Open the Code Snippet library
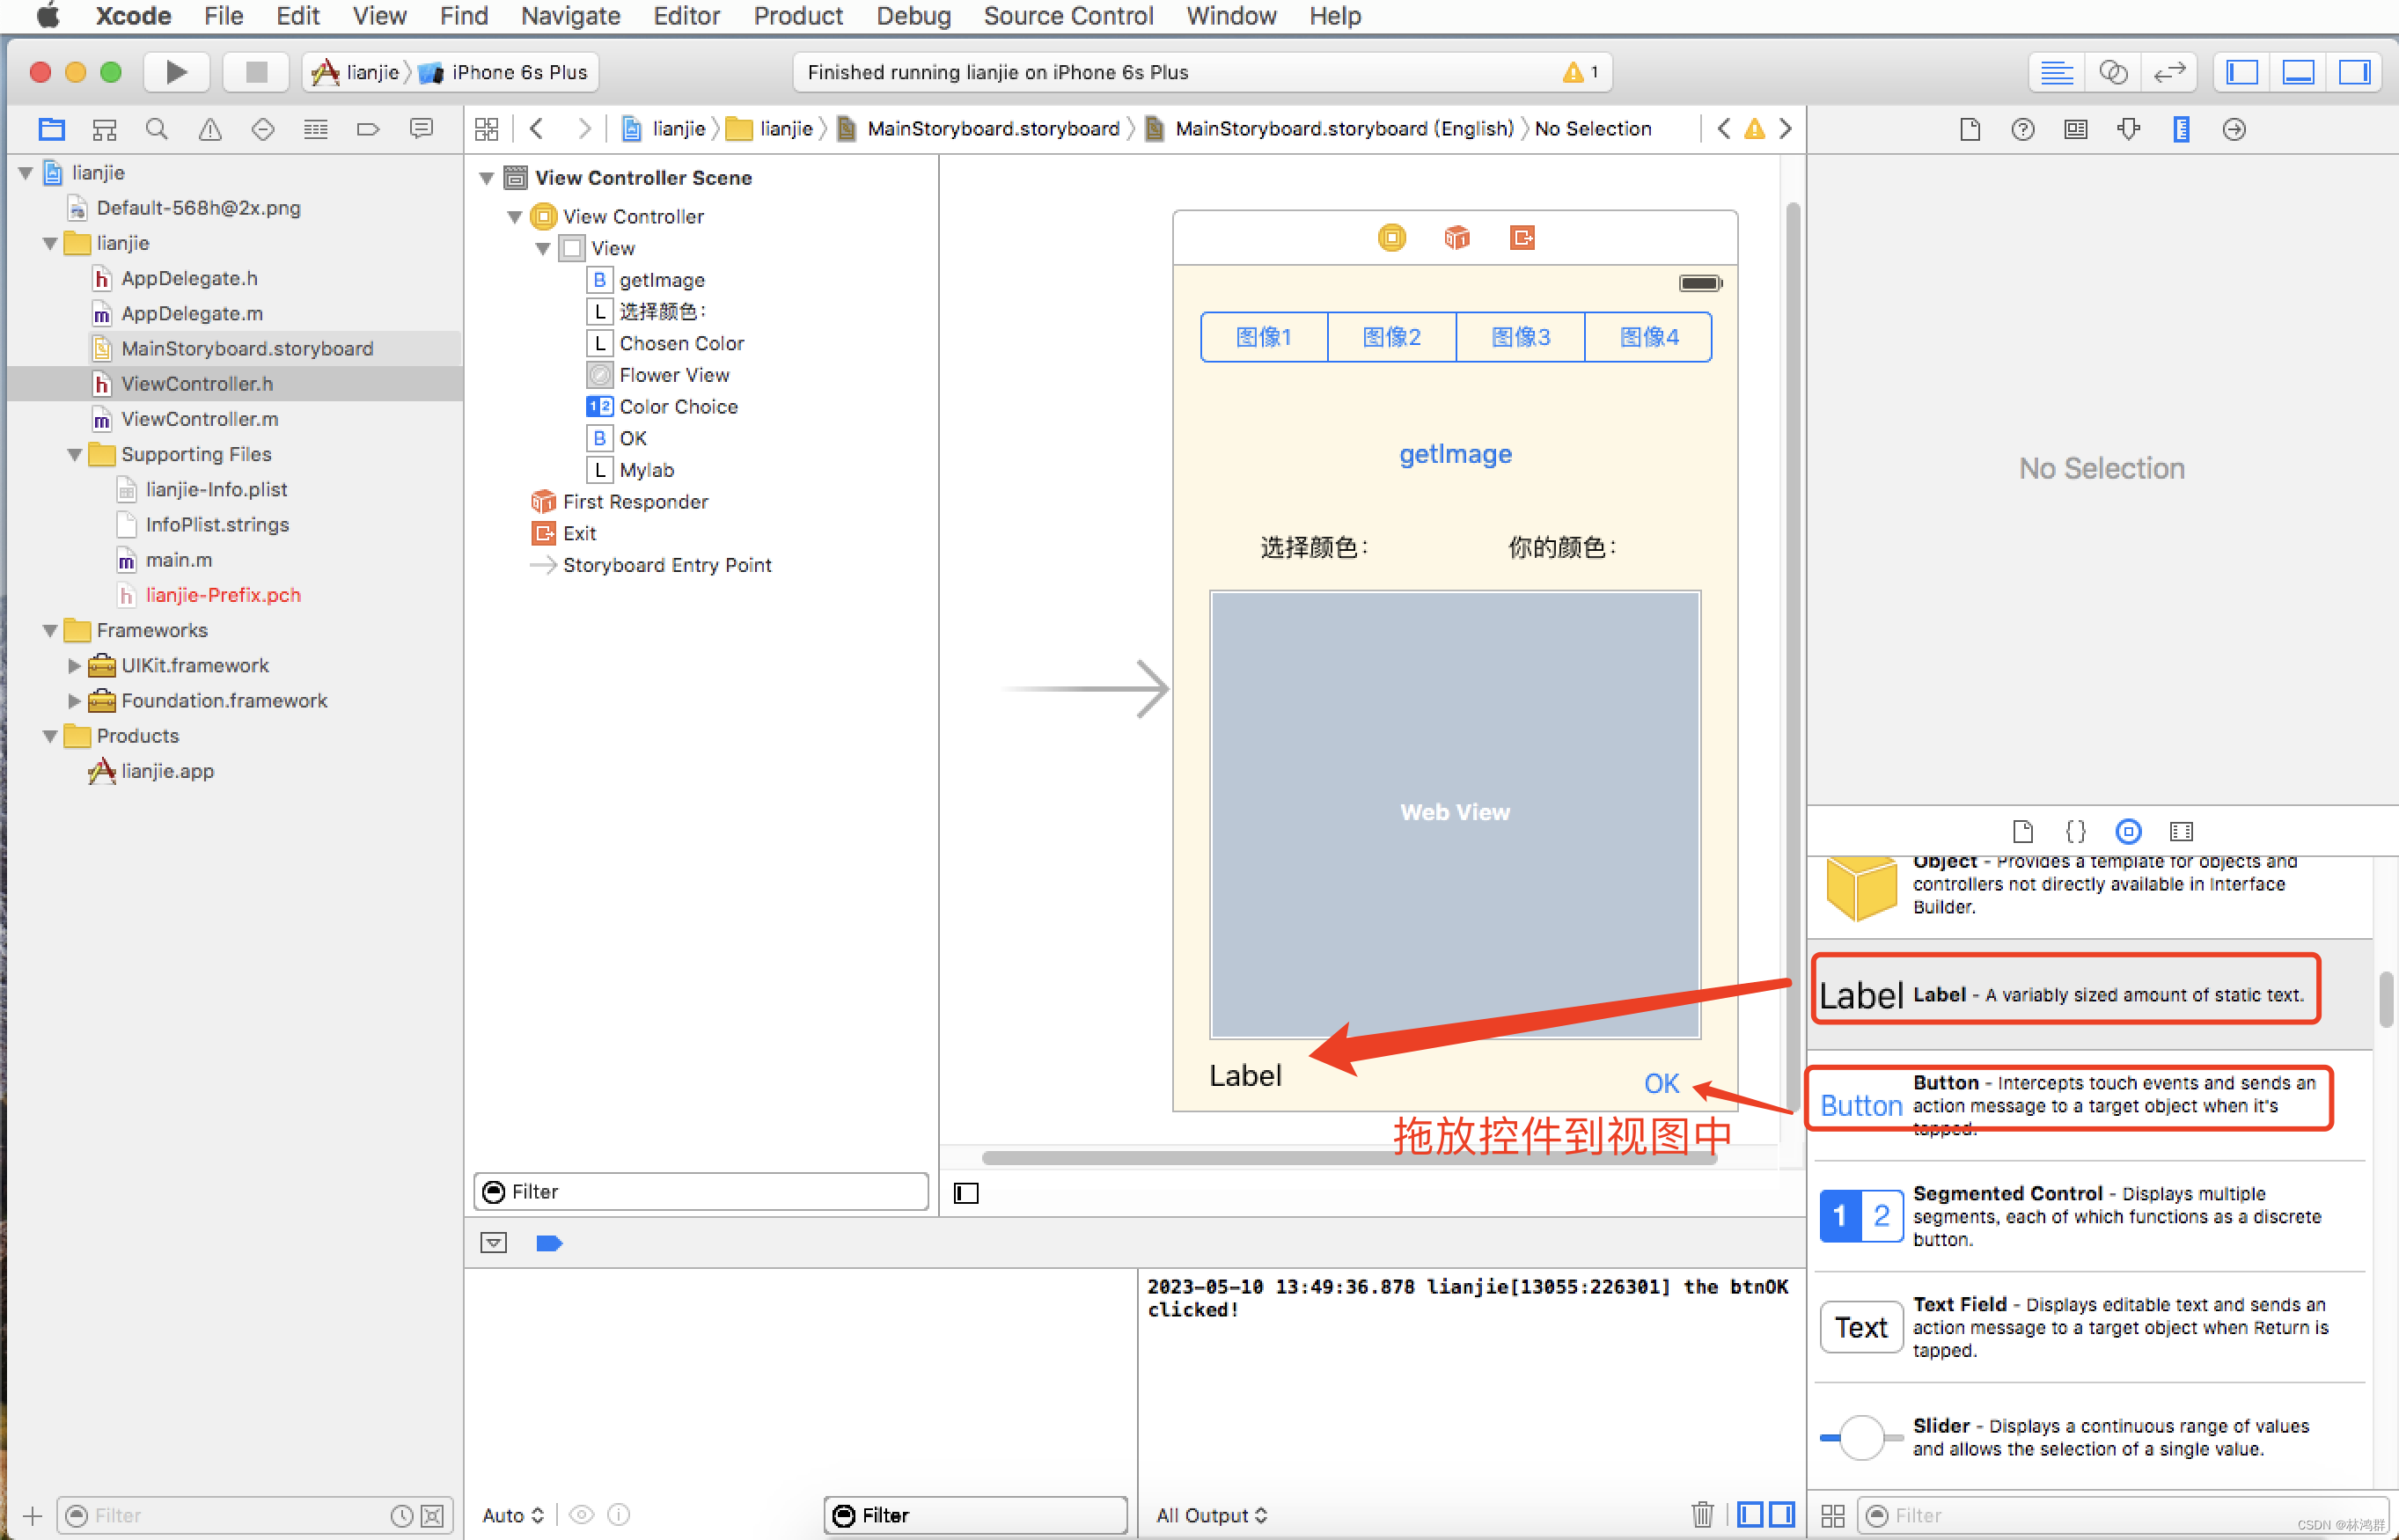The width and height of the screenshot is (2399, 1540). click(2076, 831)
